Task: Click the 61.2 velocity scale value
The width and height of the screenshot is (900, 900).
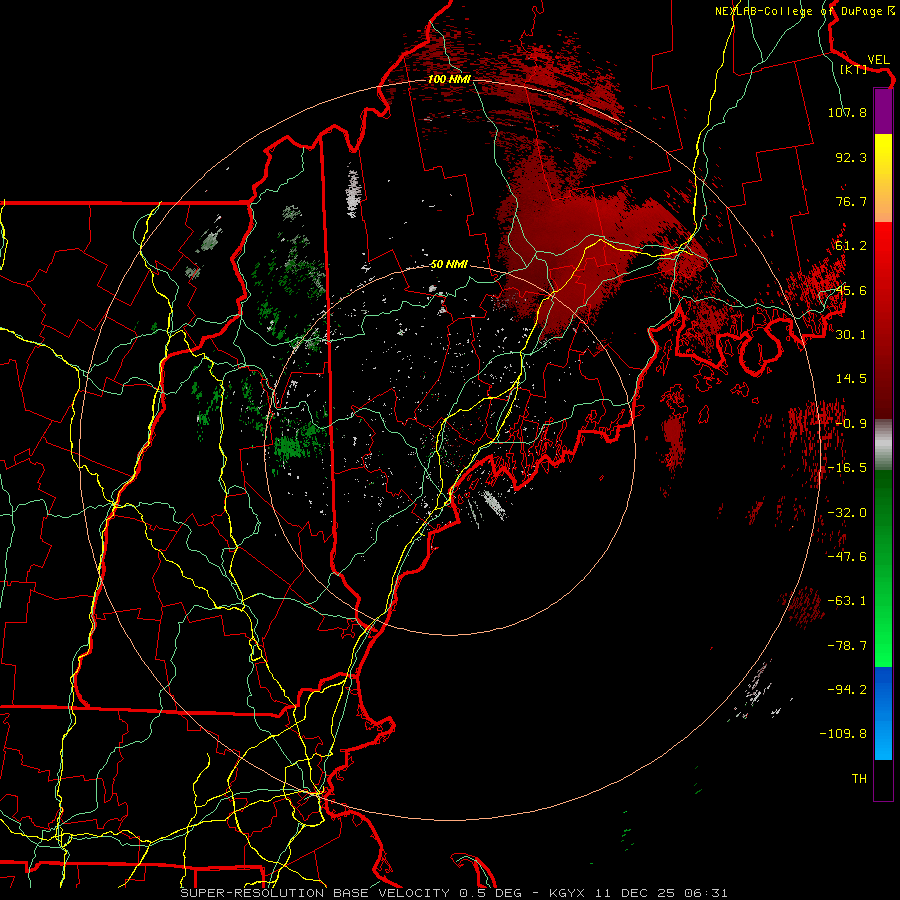Action: point(851,246)
